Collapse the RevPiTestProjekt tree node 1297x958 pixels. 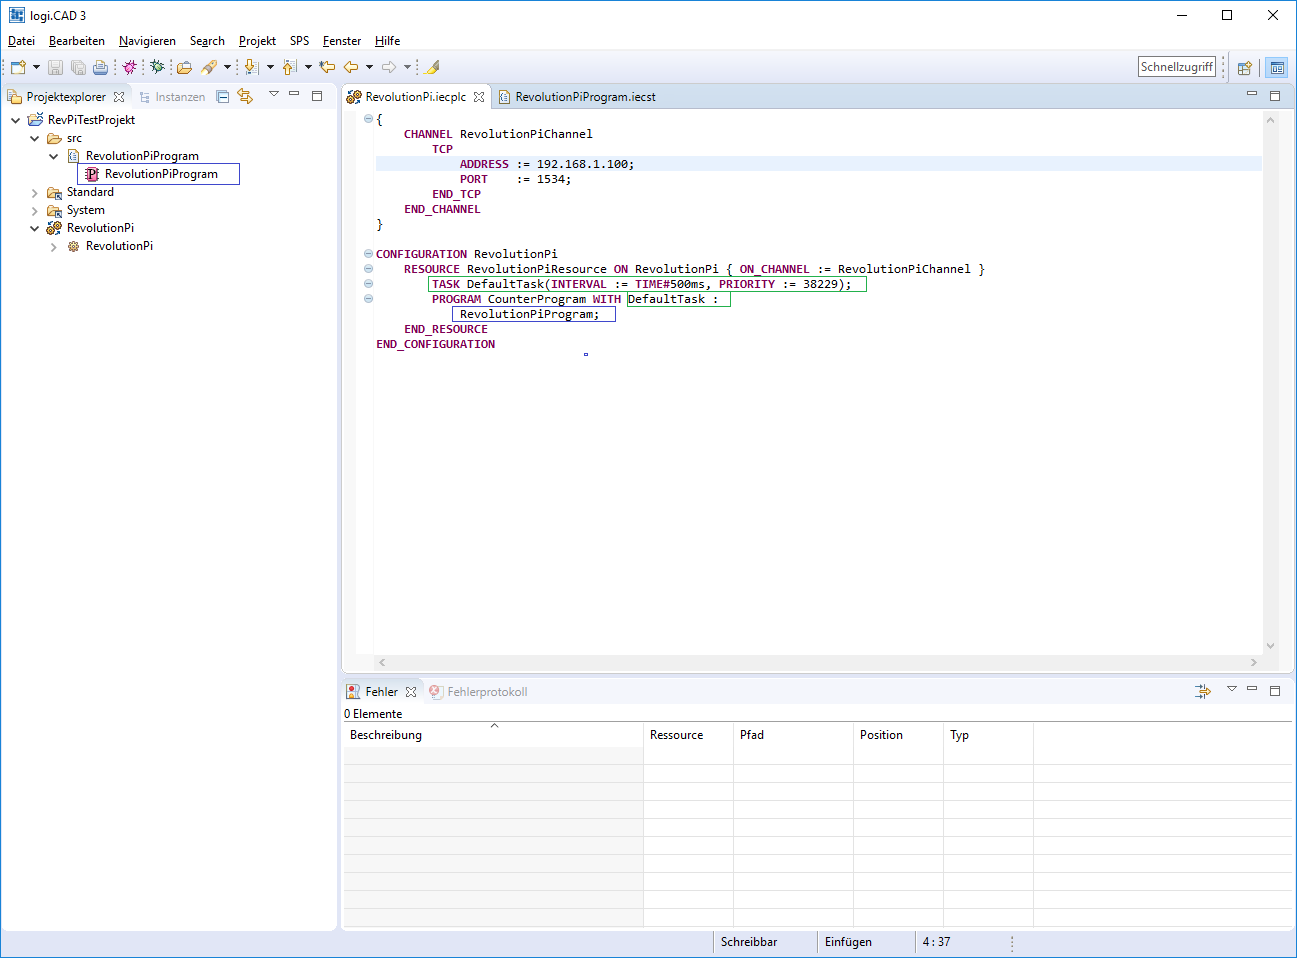[16, 120]
